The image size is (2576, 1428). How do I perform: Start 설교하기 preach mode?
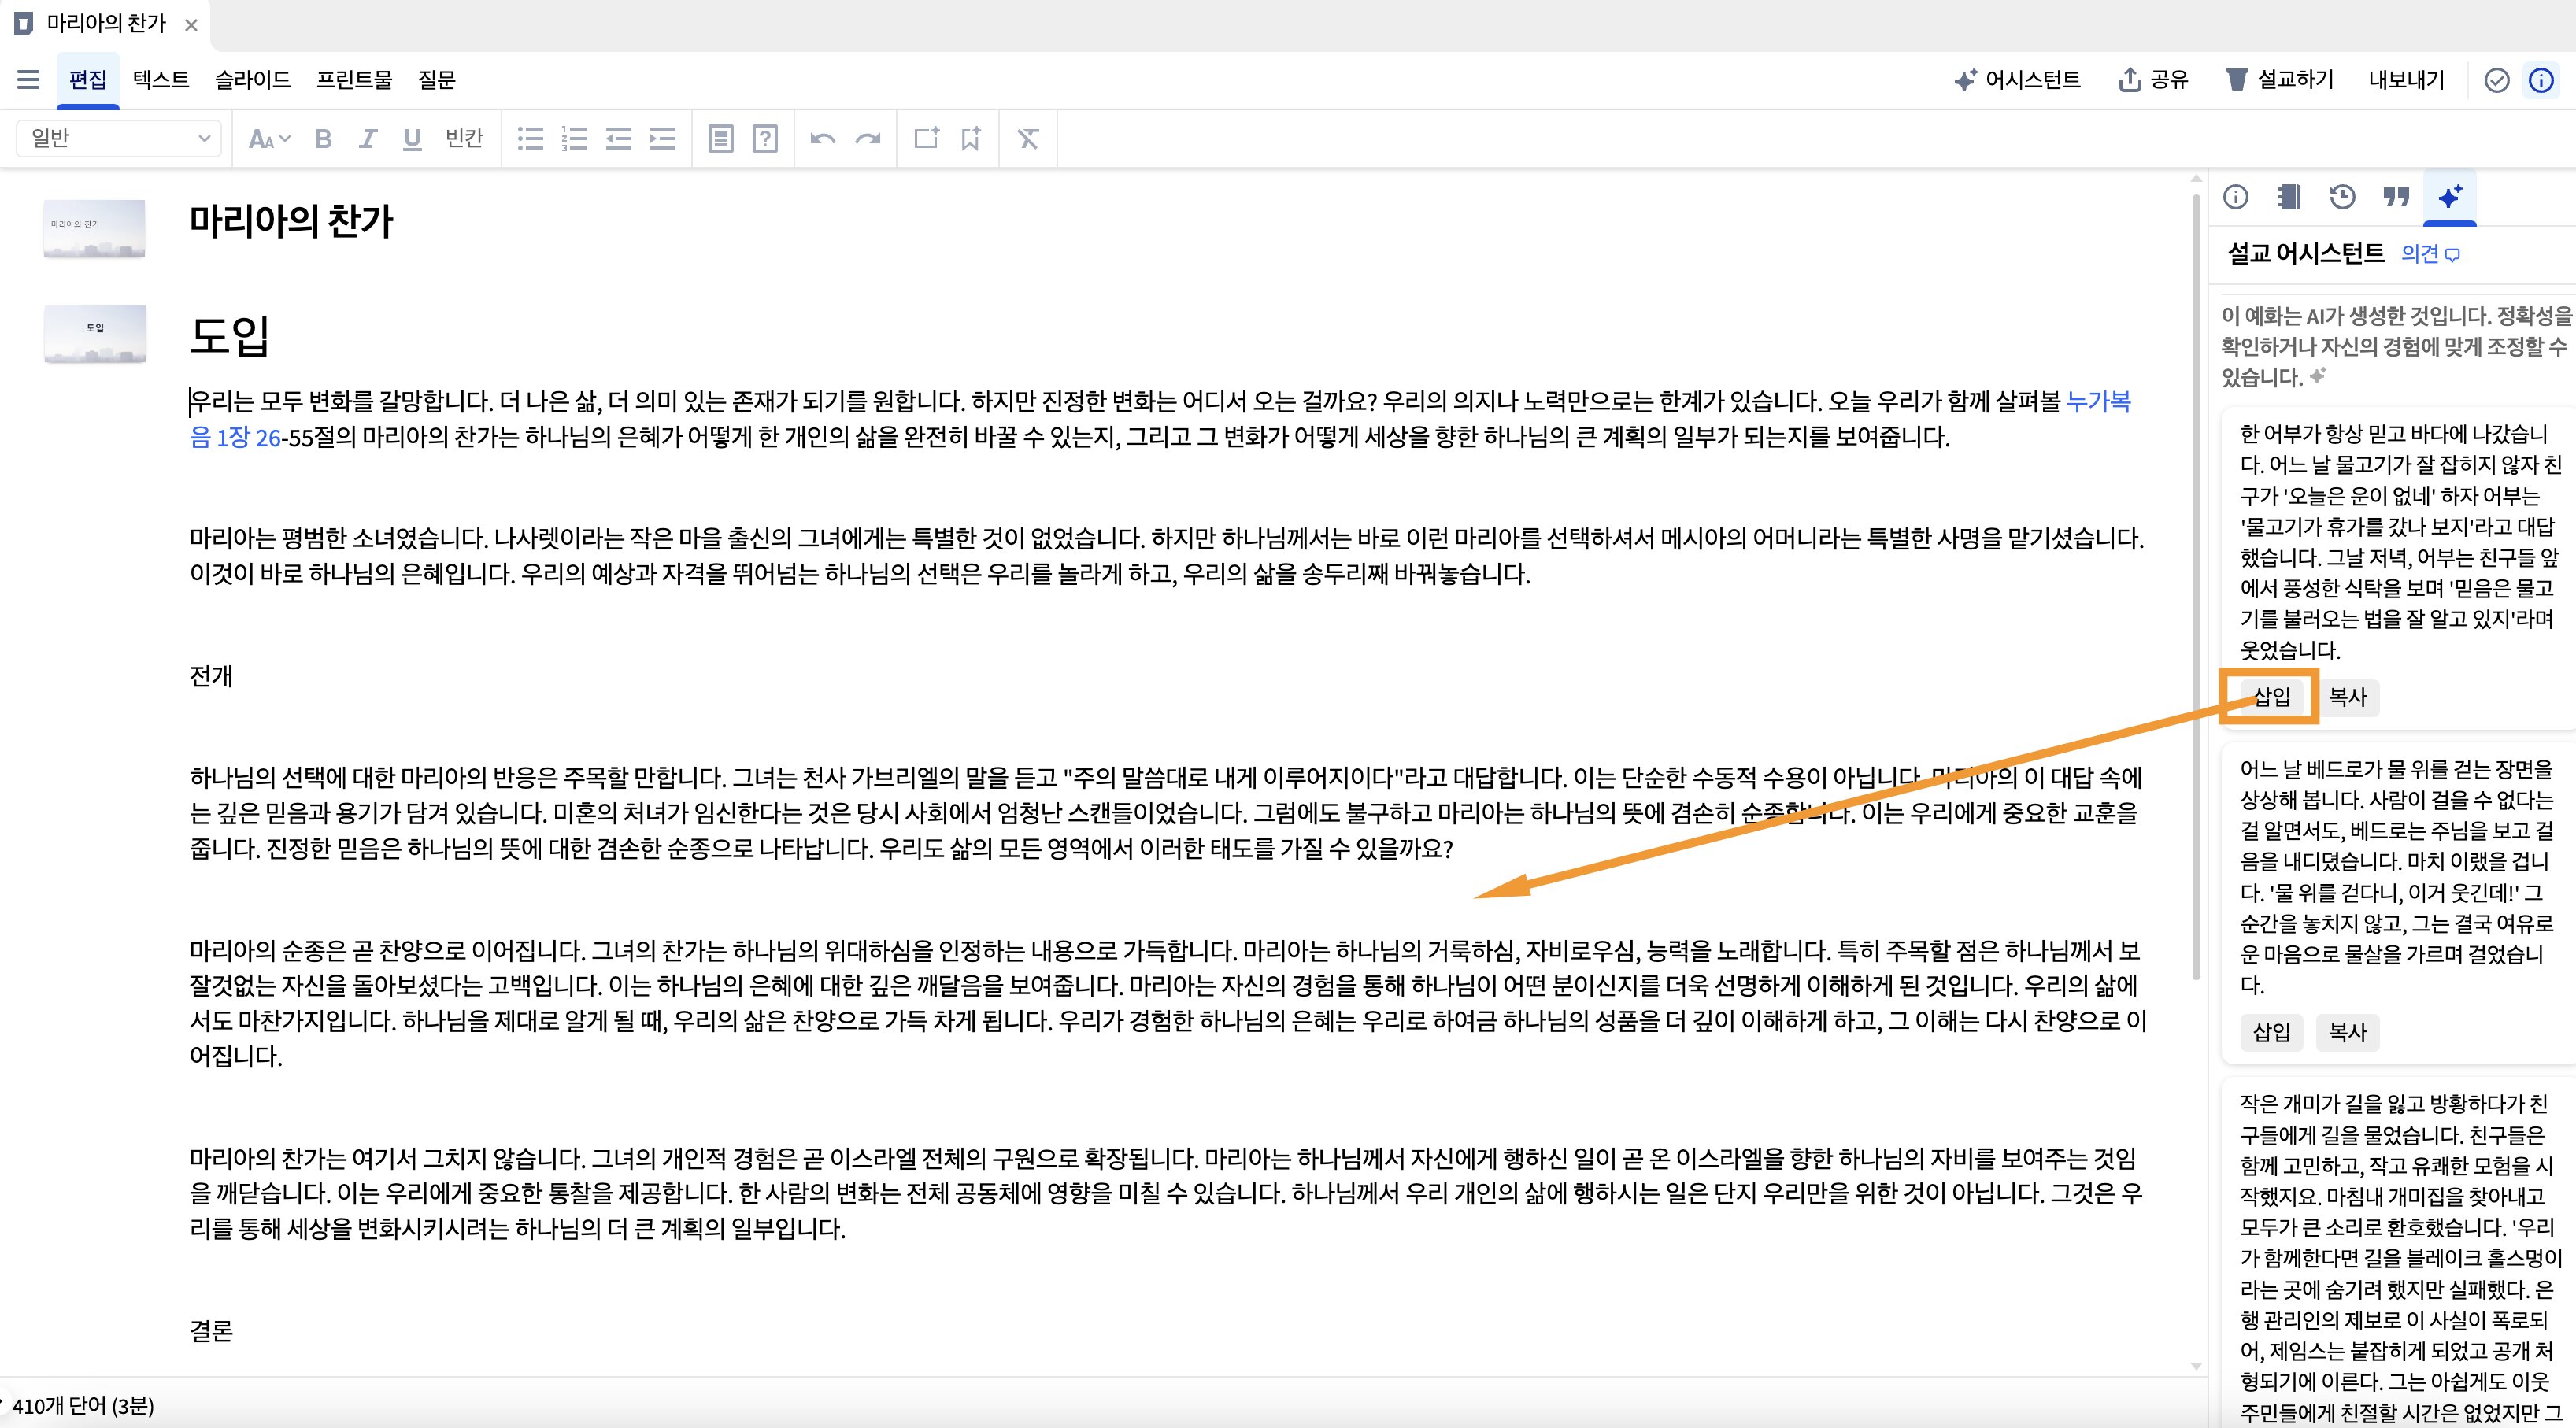(2280, 80)
